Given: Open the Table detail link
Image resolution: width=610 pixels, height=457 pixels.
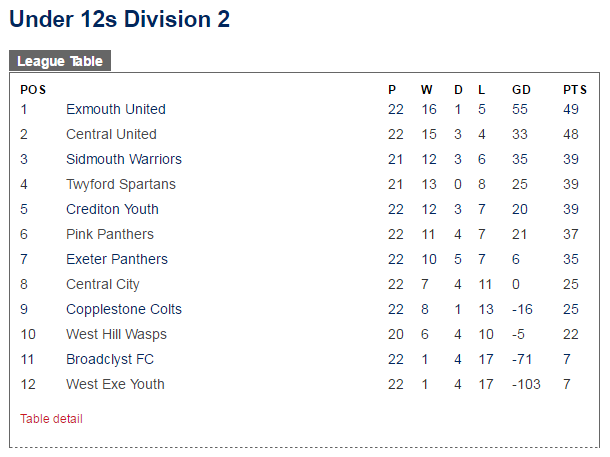Looking at the screenshot, I should [x=51, y=419].
